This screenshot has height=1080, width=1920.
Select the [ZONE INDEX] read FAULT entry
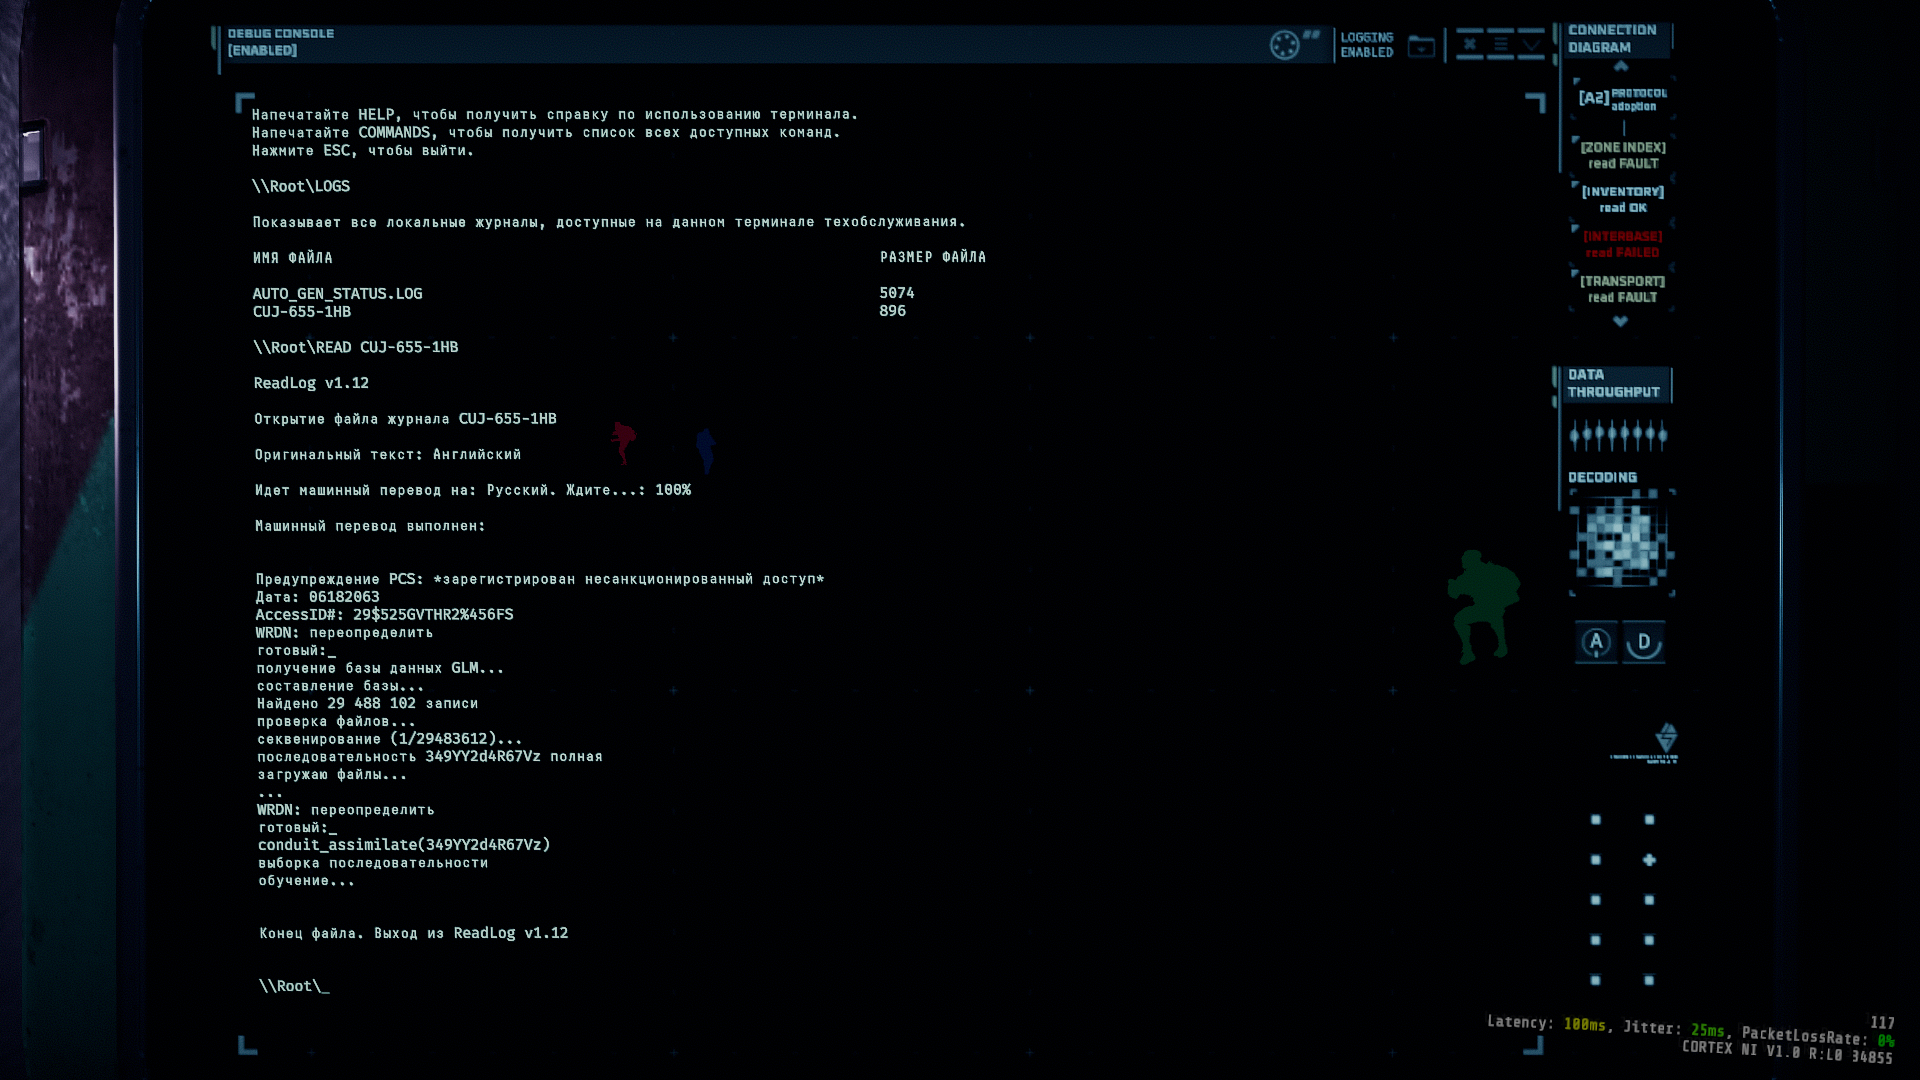(1623, 155)
